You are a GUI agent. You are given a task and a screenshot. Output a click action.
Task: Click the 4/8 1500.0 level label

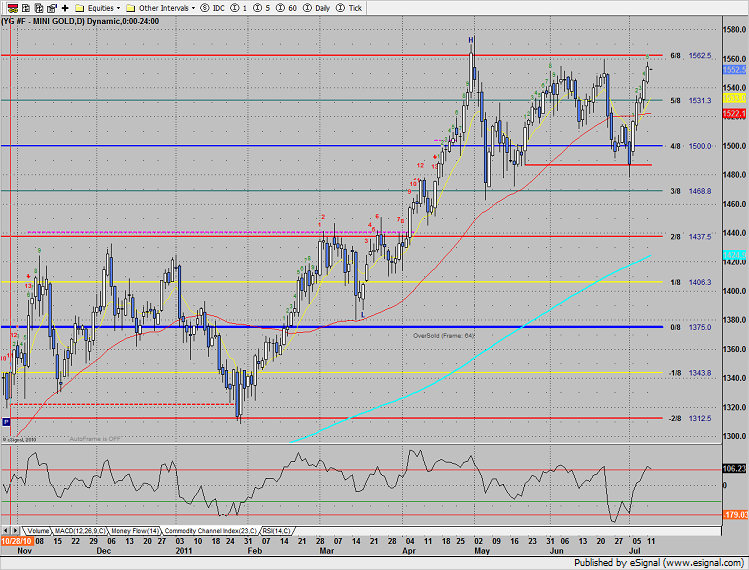tap(690, 146)
